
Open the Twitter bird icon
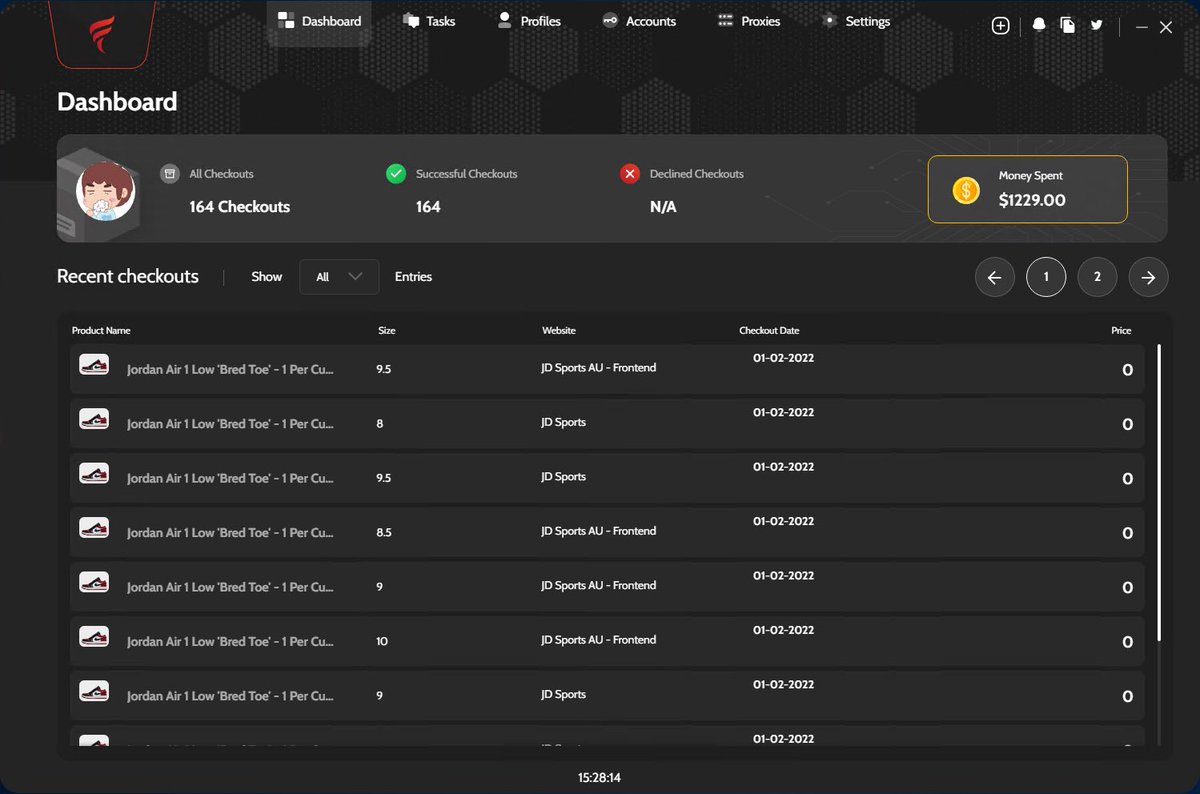pyautogui.click(x=1097, y=25)
